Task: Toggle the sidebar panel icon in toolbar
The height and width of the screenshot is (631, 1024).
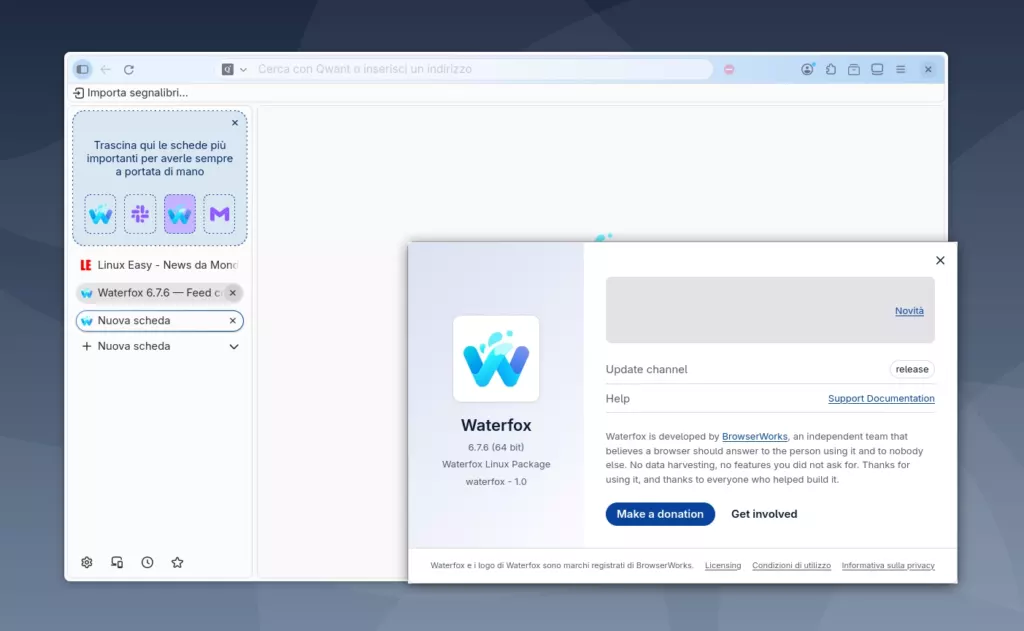Action: coord(82,69)
